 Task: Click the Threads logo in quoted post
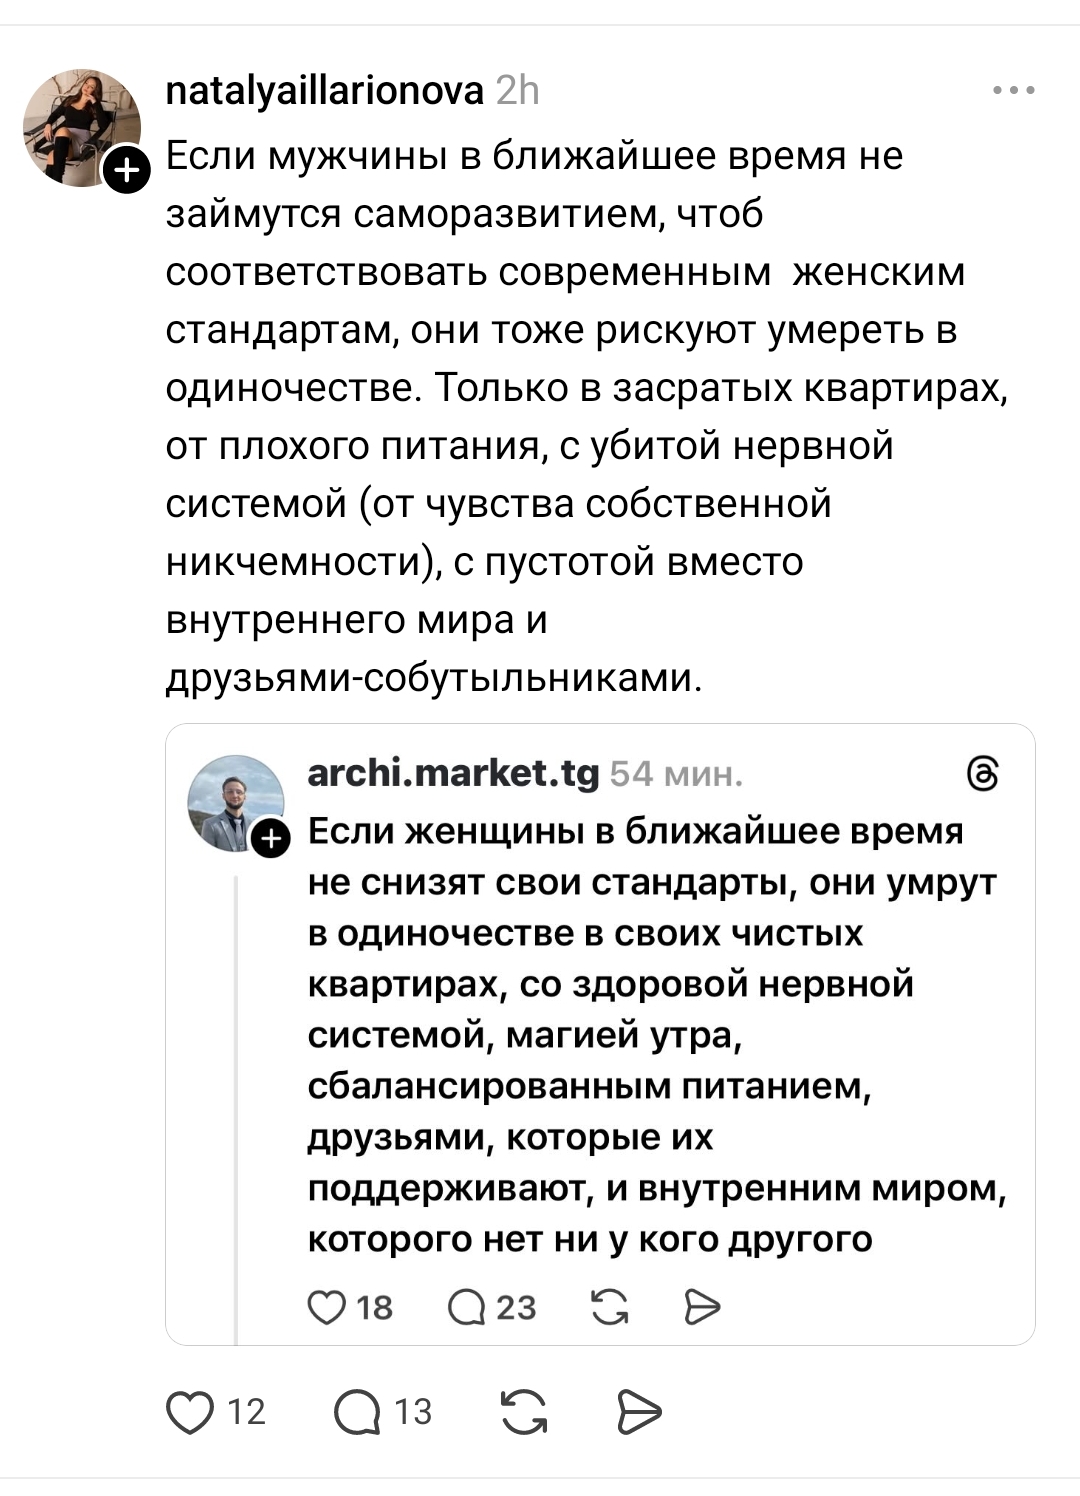984,775
